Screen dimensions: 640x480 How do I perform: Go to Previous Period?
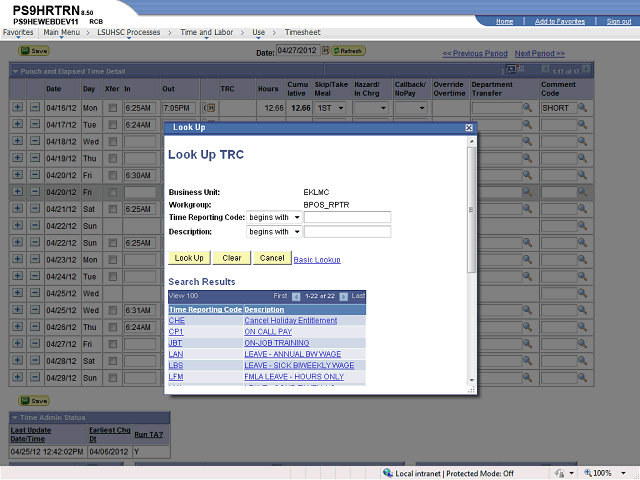(x=475, y=53)
